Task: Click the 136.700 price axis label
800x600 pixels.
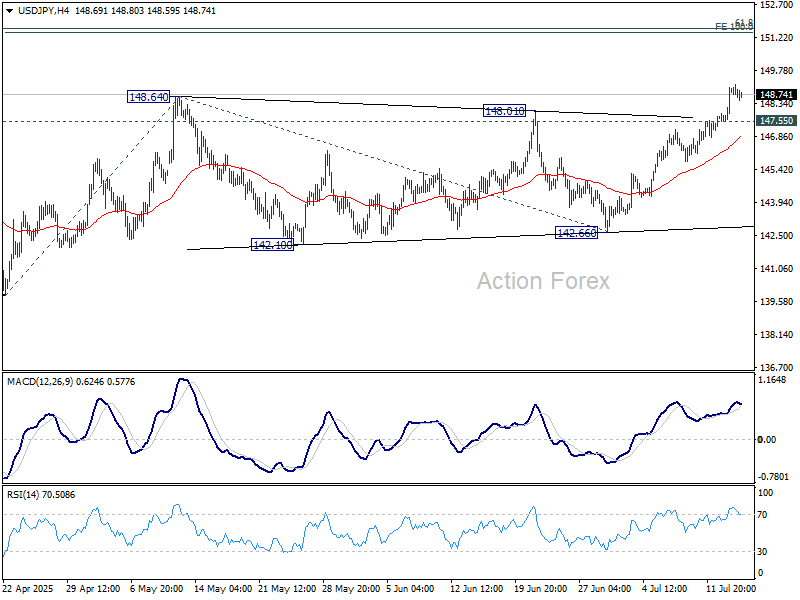Action: click(x=776, y=367)
